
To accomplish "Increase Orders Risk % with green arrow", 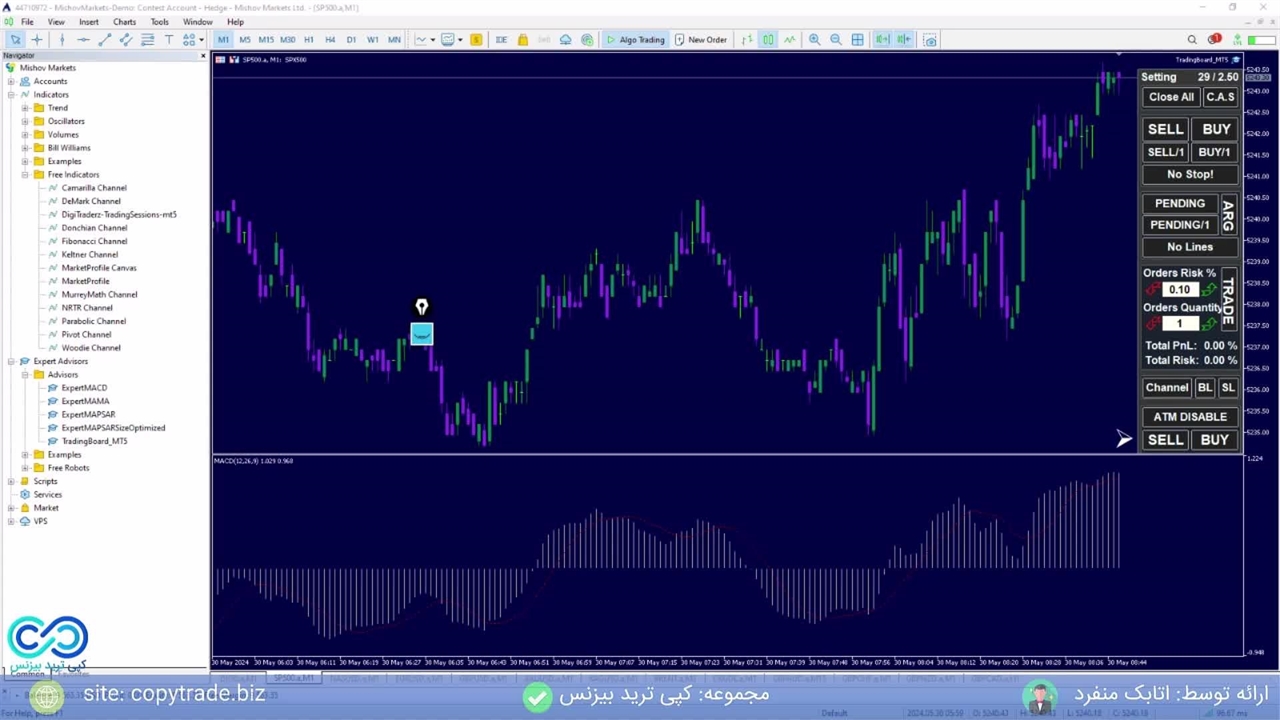I will coord(1210,290).
